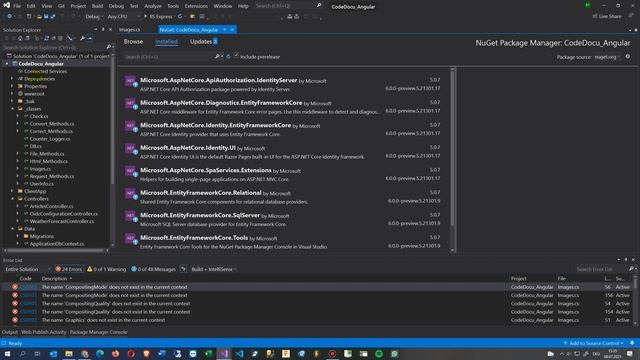640x360 pixels.
Task: Open the Add to Source Control menu
Action: [594, 343]
